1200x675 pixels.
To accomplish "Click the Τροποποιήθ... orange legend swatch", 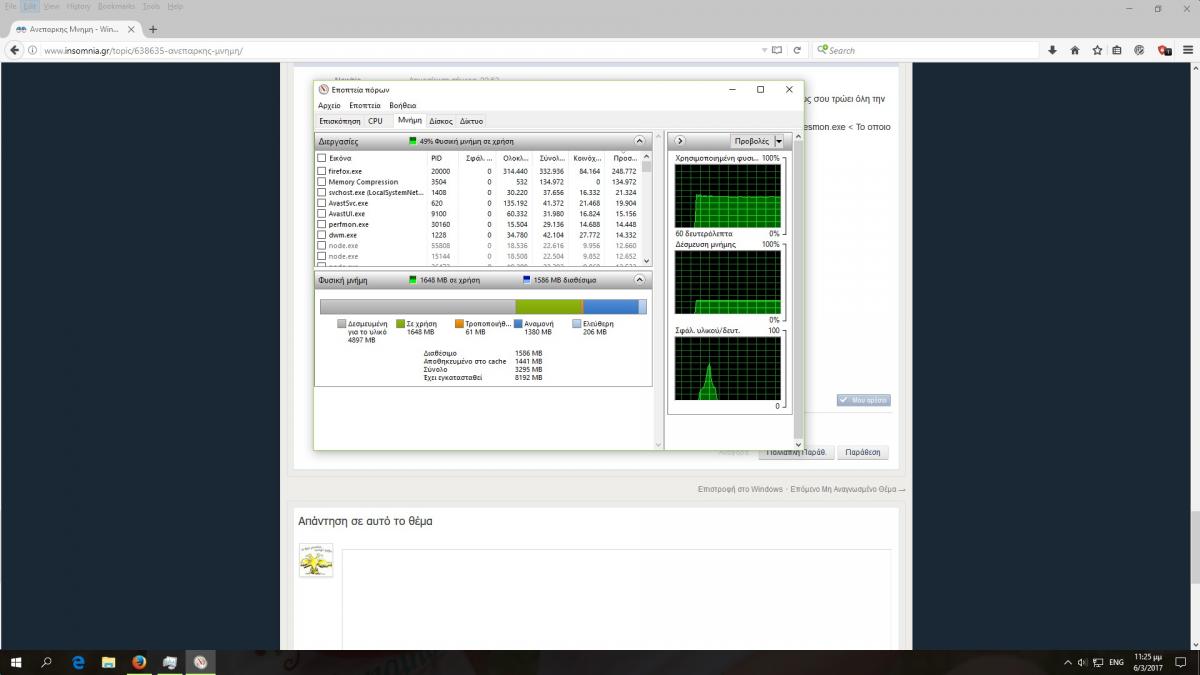I will (x=459, y=324).
